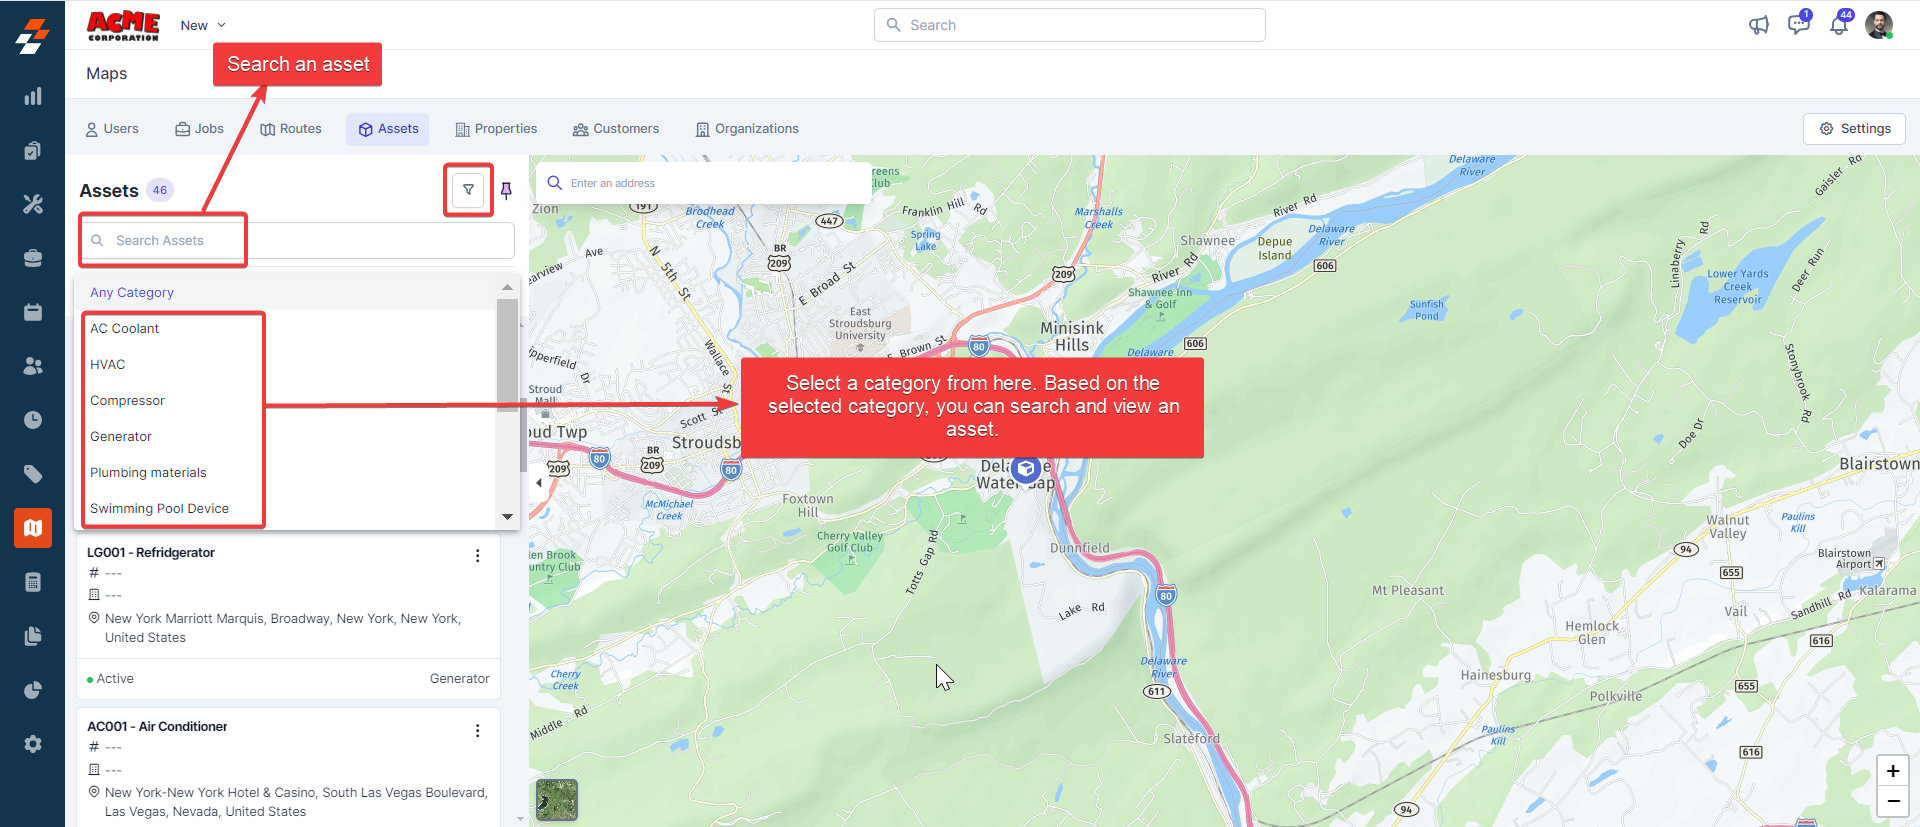Open the chat messages icon
Viewport: 1920px width, 827px height.
(x=1799, y=24)
